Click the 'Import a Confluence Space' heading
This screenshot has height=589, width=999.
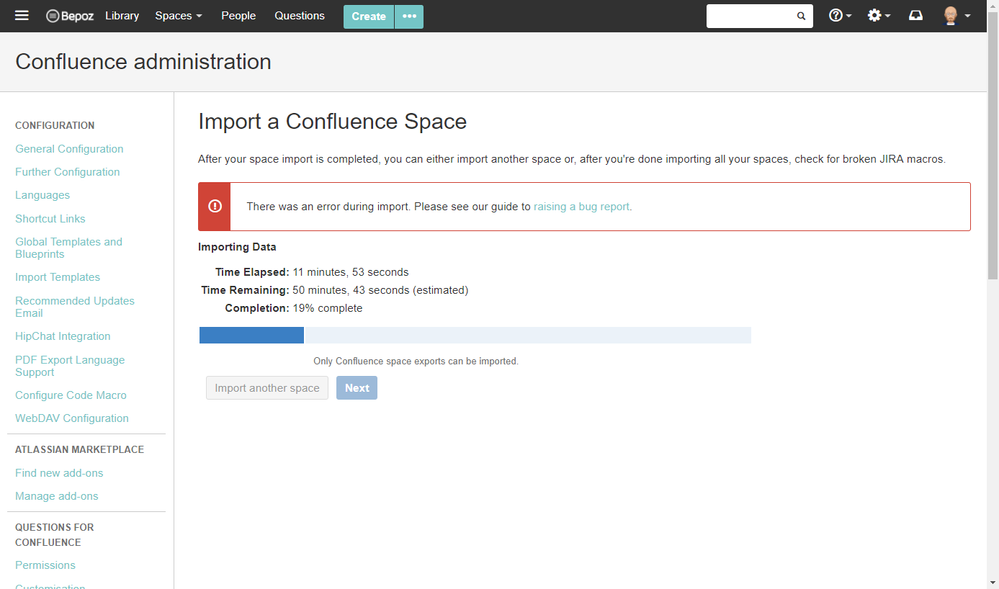coord(333,121)
